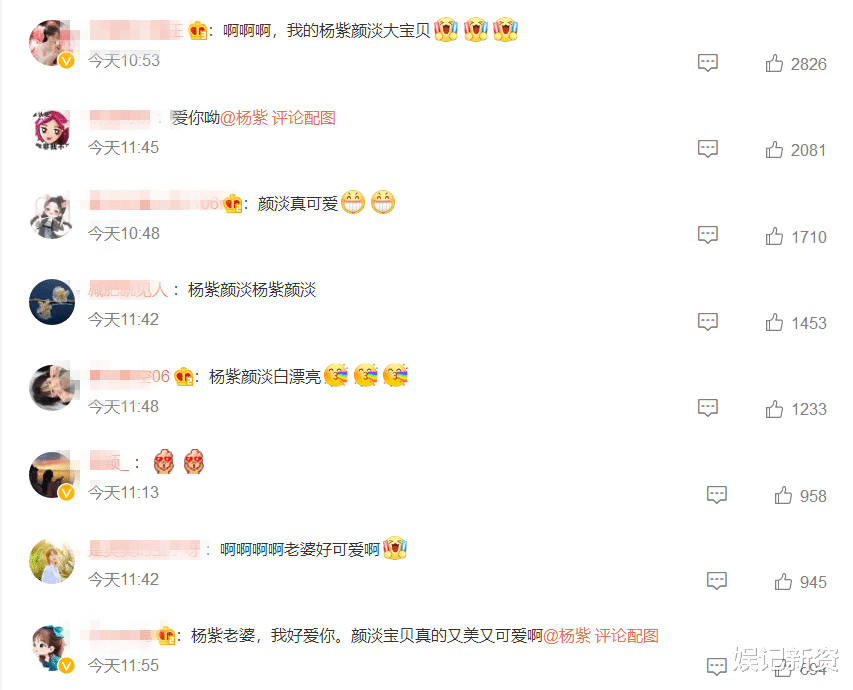Reply to the 杨紫颜淡白漂亮 comment
This screenshot has height=690, width=853.
pos(708,408)
